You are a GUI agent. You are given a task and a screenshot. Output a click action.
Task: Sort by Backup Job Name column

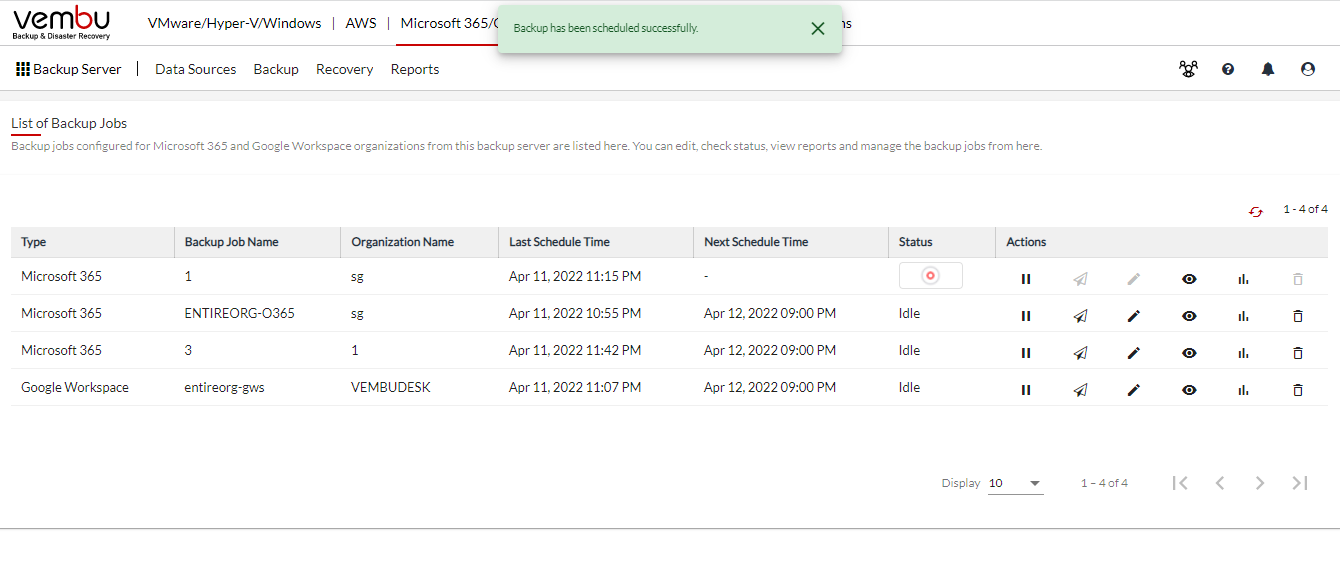(232, 242)
